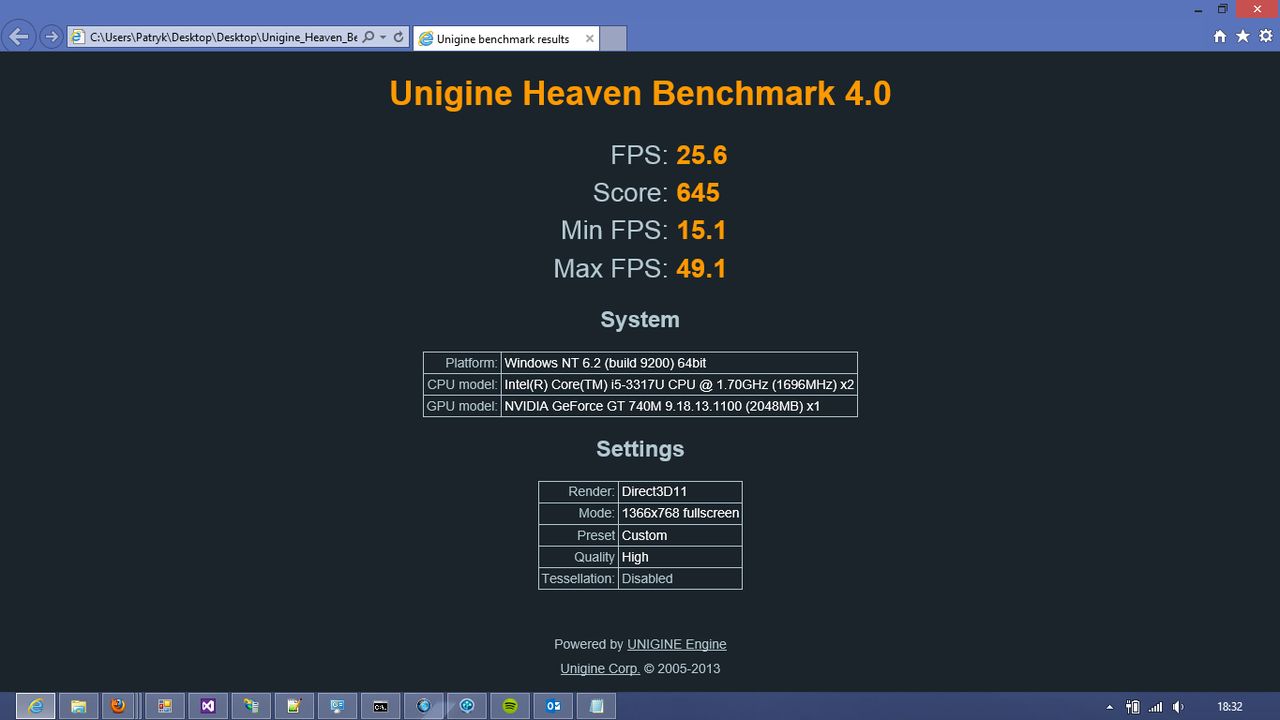The width and height of the screenshot is (1280, 720).
Task: Open the address bar autocomplete dropdown arrow
Action: [383, 37]
